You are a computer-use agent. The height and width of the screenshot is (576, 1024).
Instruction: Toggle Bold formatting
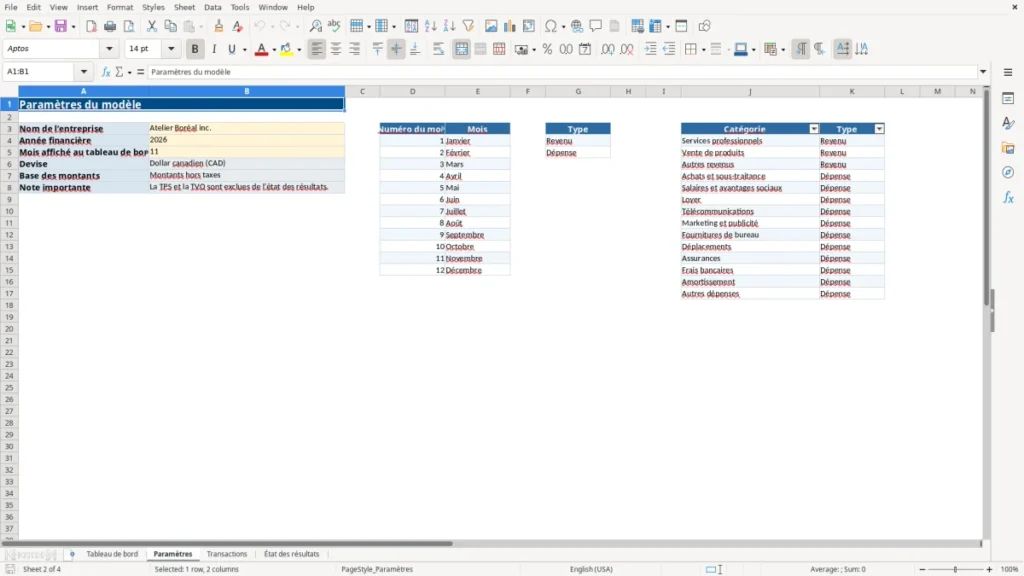pyautogui.click(x=195, y=49)
